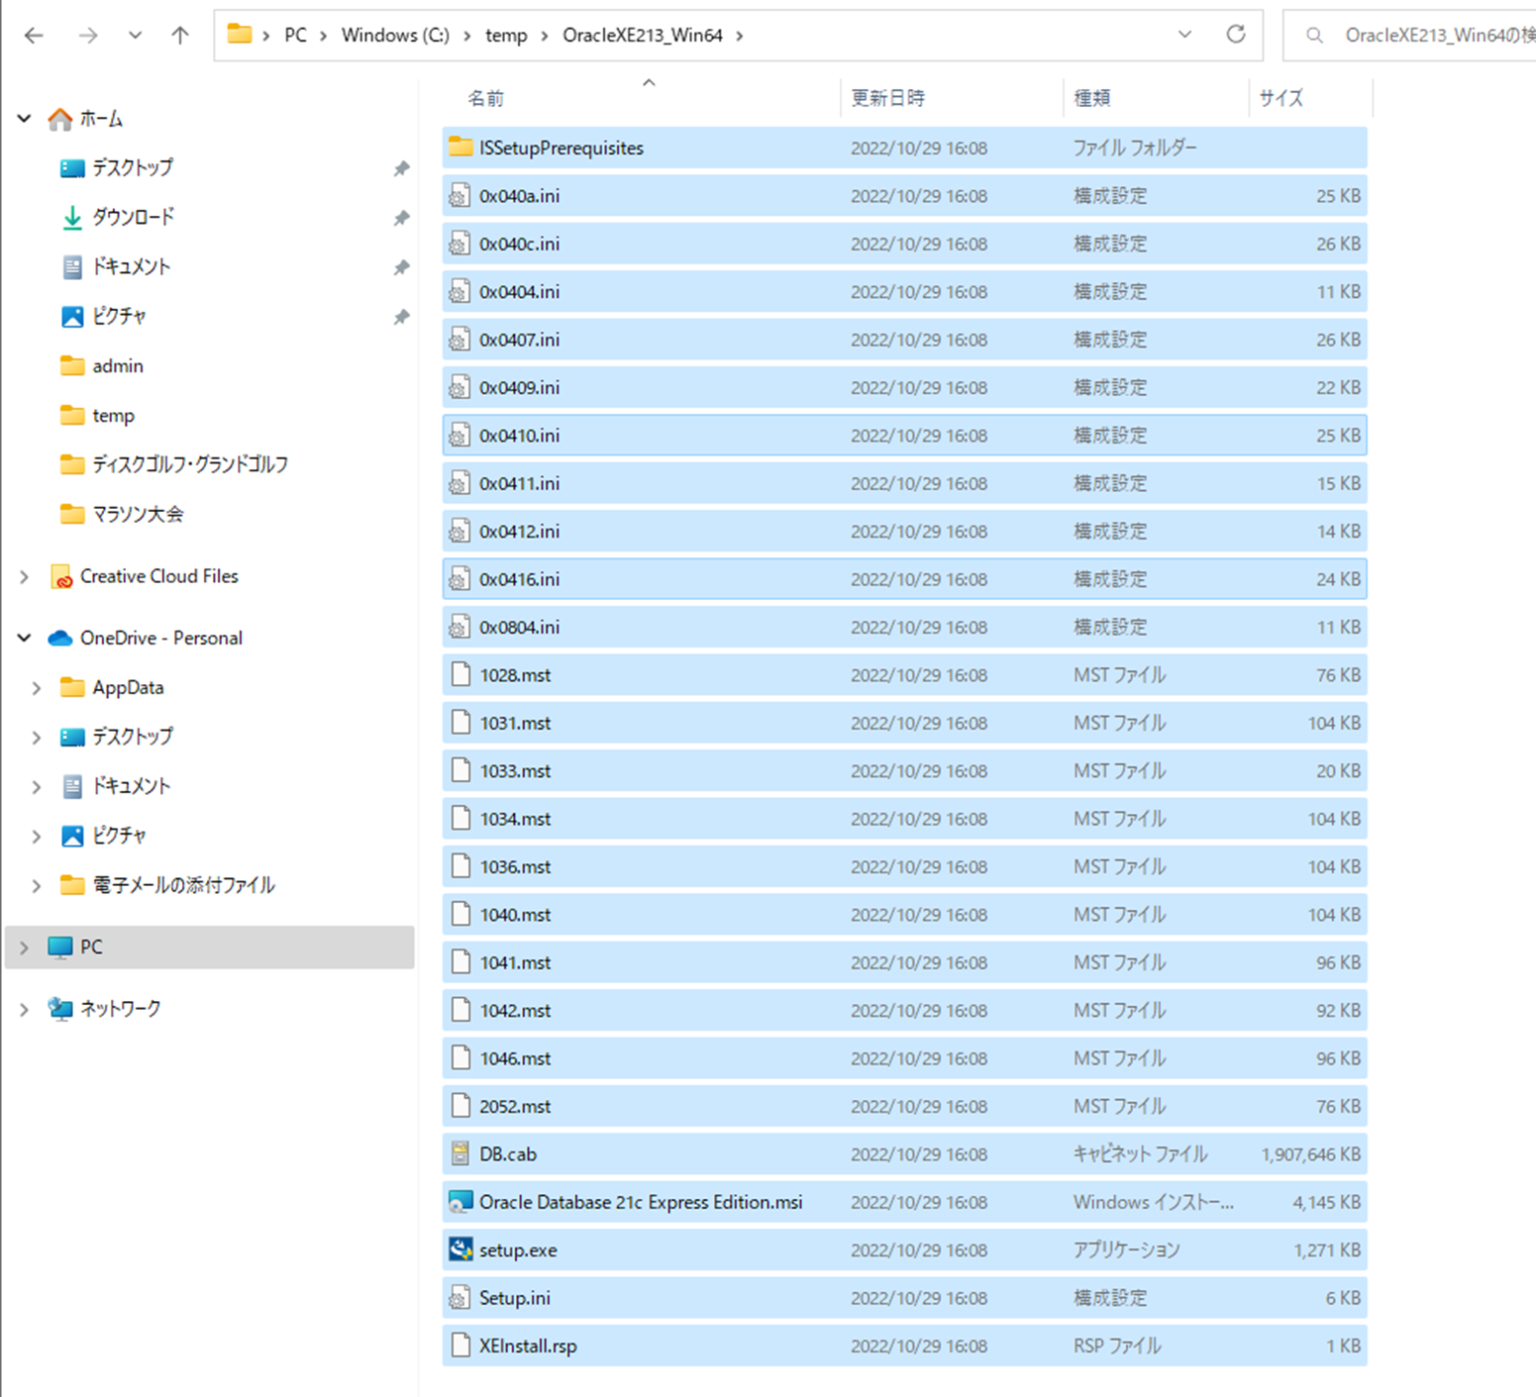Click the temp breadcrumb in address bar
1536x1397 pixels.
506,36
